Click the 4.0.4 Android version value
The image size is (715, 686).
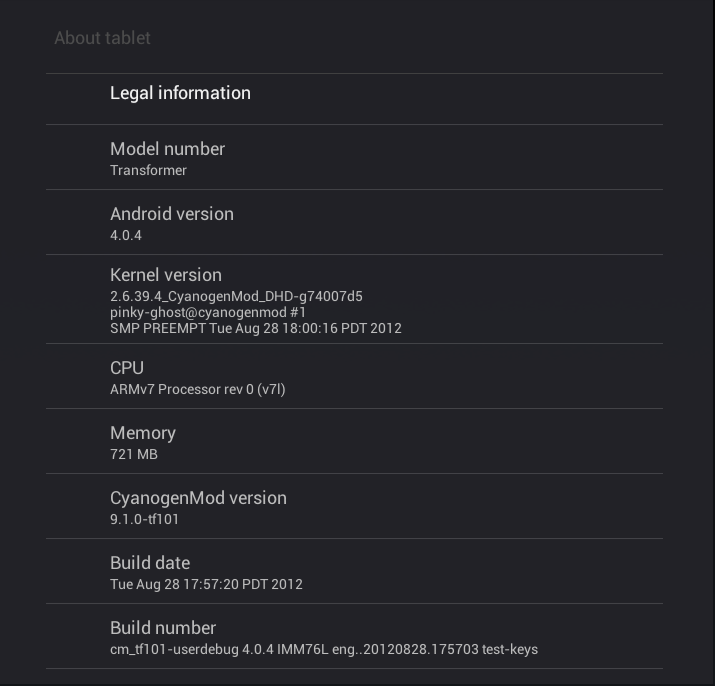click(126, 235)
